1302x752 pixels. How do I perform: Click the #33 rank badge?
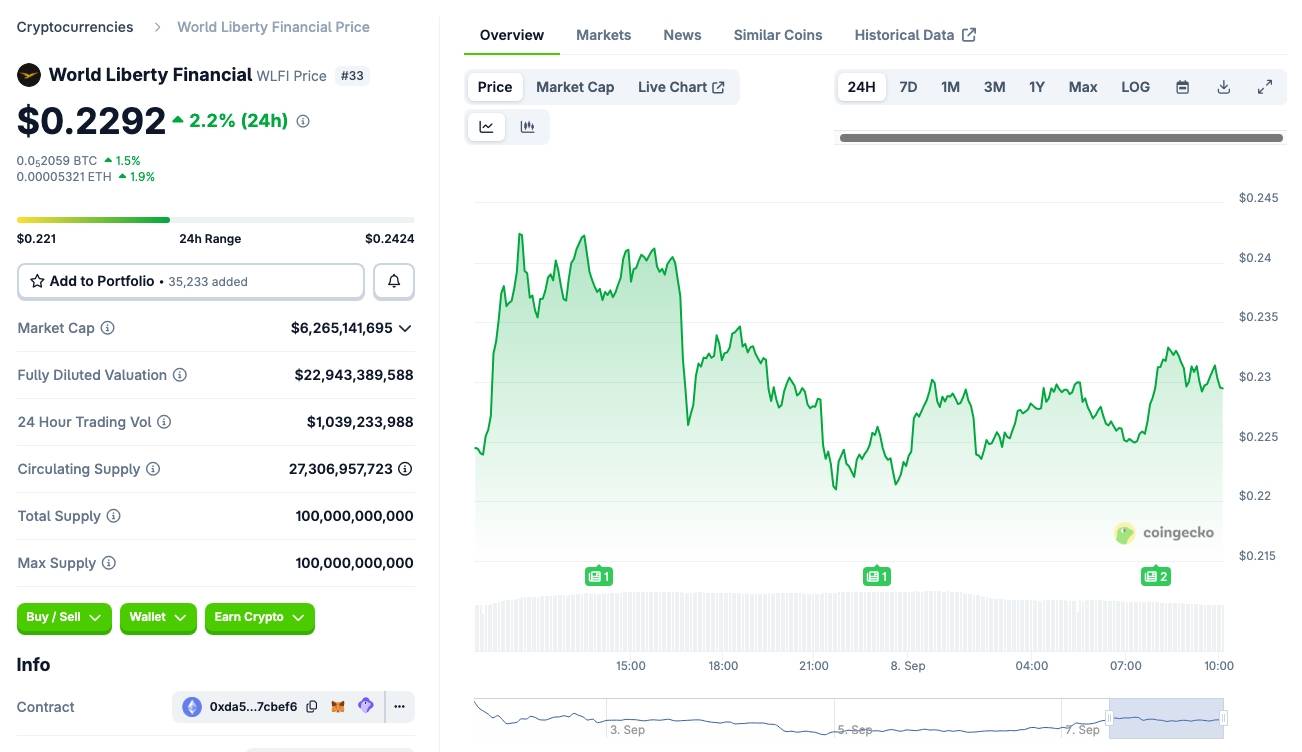(352, 75)
